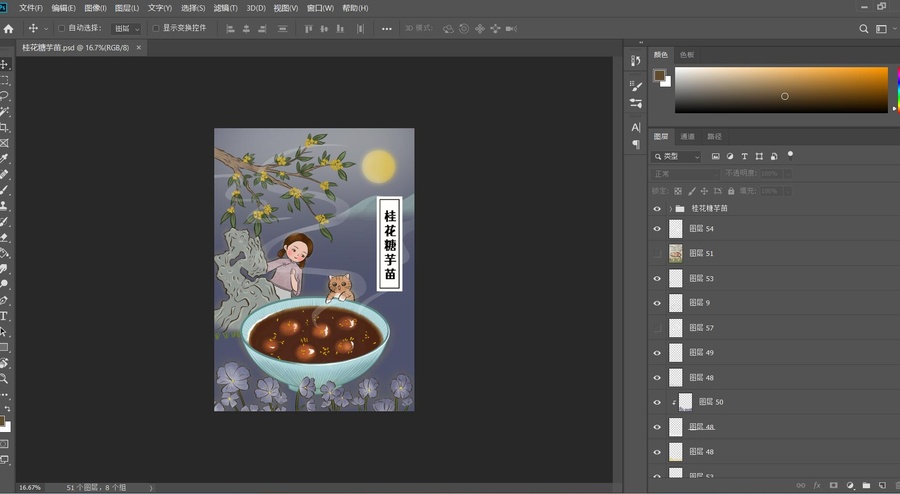
Task: Switch to the 色板 tab
Action: click(687, 55)
